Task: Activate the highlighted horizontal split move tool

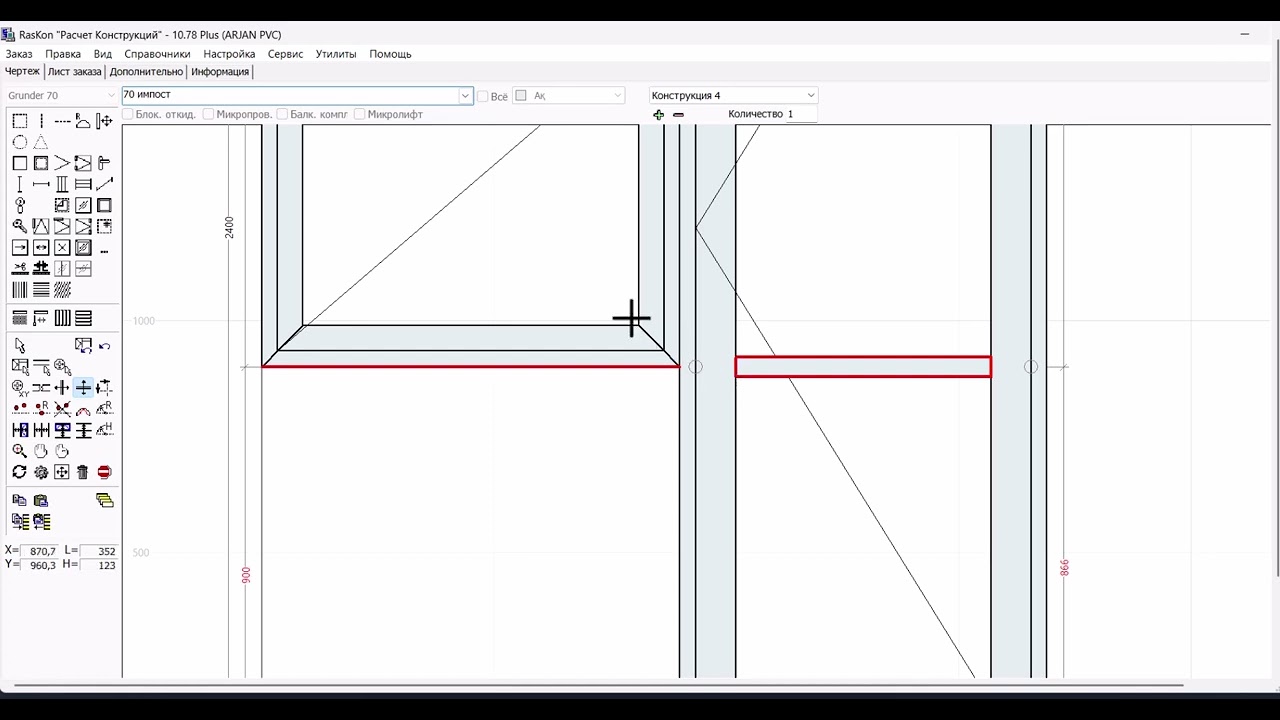Action: point(83,387)
